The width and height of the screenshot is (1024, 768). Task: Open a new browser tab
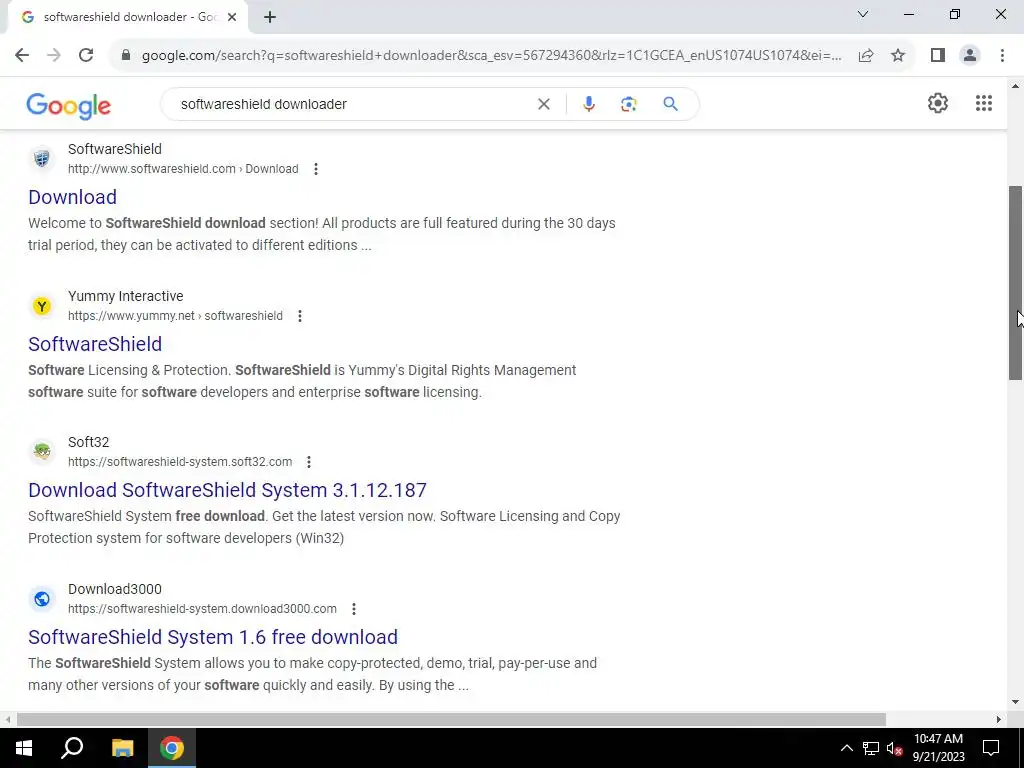270,17
